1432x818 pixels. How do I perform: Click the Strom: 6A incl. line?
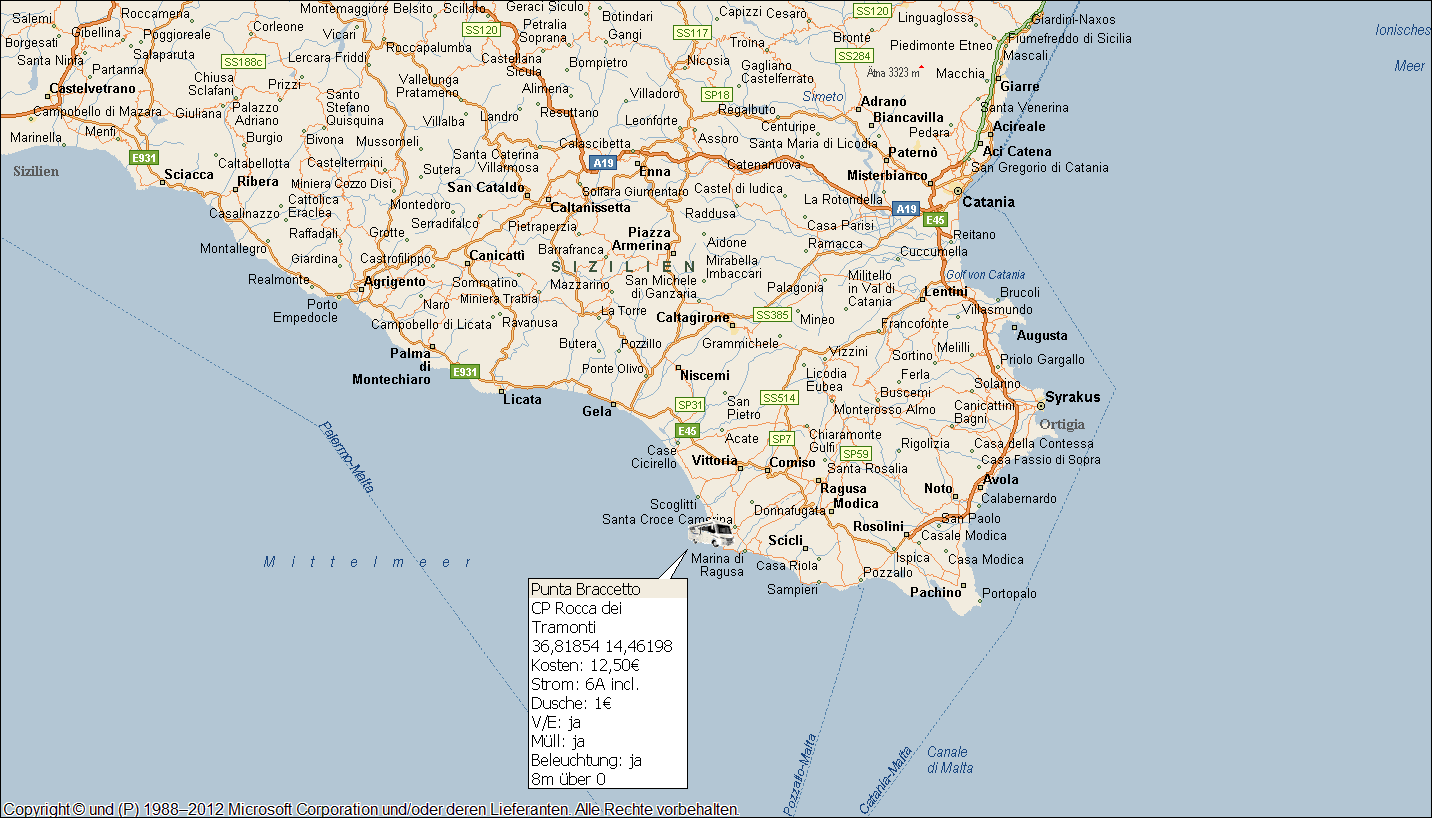(585, 684)
